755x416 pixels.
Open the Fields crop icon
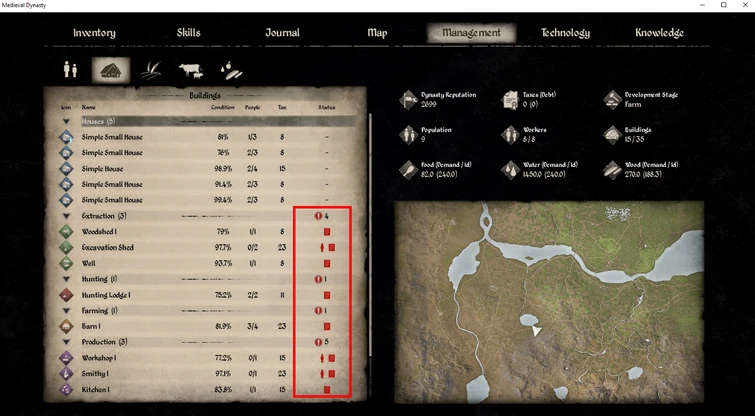pyautogui.click(x=151, y=70)
